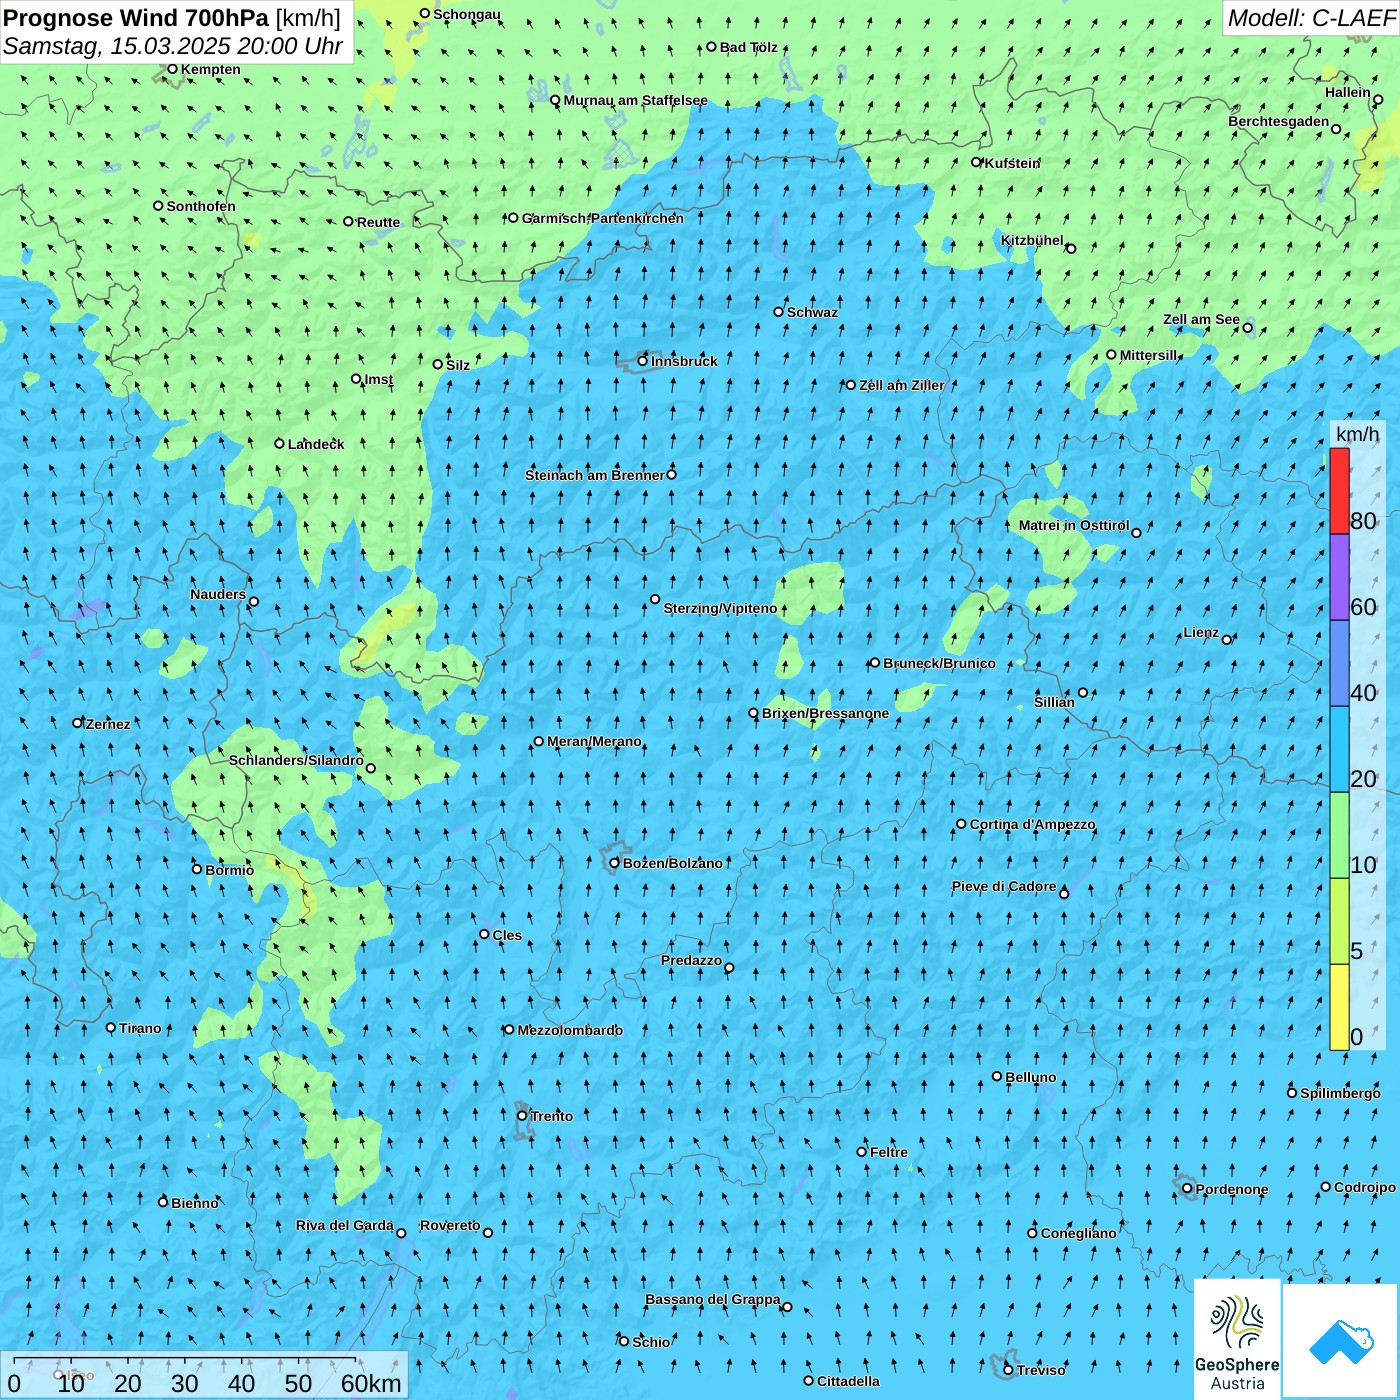This screenshot has height=1400, width=1400.
Task: Click the map title 'Prognose Wind 700hPa'
Action: pyautogui.click(x=136, y=18)
